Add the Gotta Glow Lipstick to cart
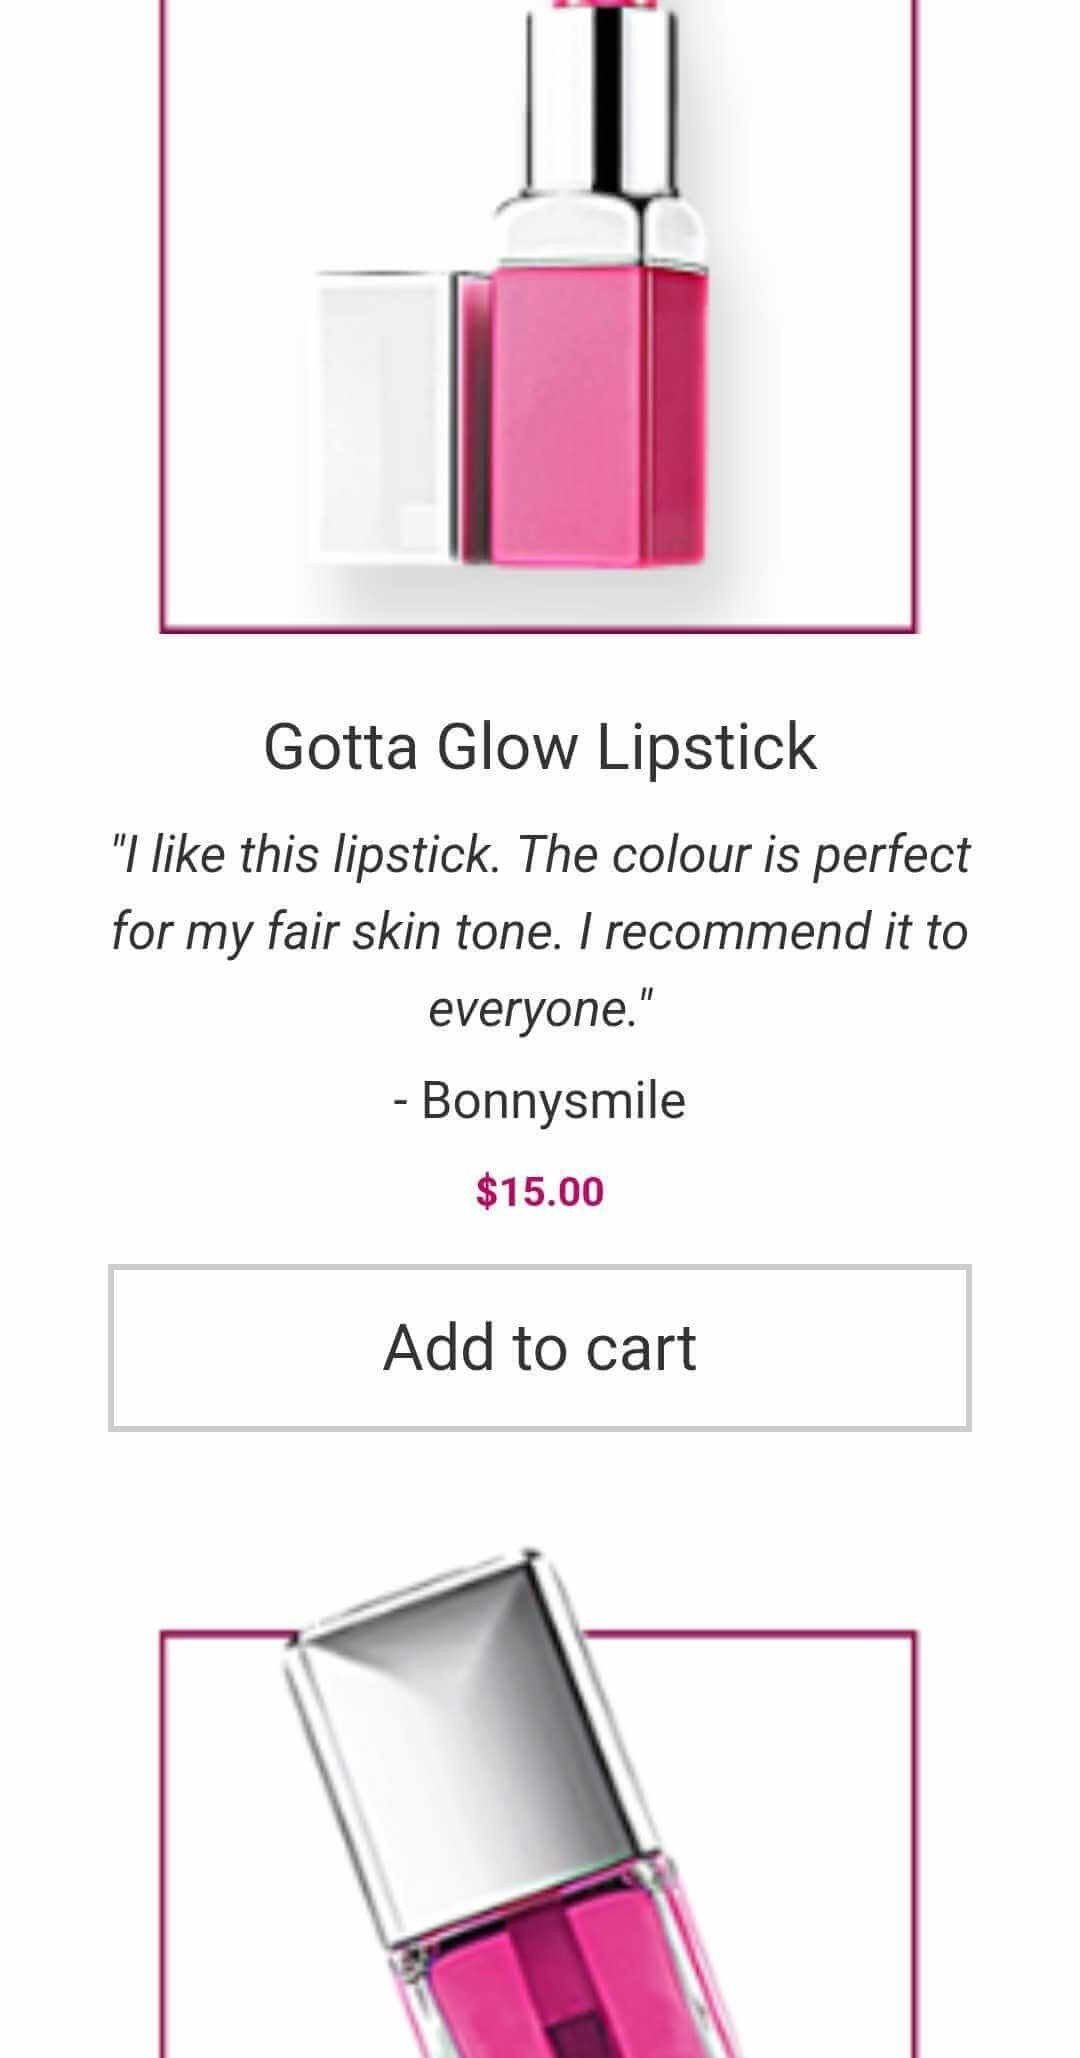The width and height of the screenshot is (1080, 2058). (540, 1347)
